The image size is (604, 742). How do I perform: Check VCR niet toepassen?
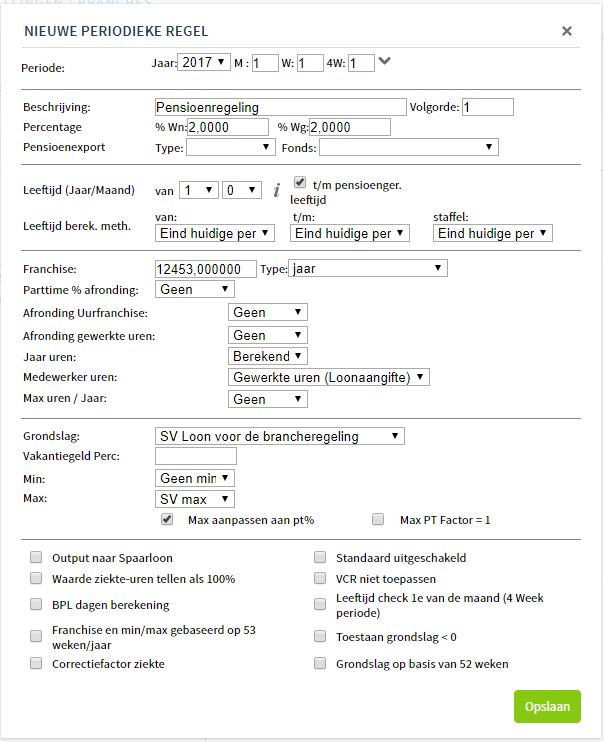coord(320,578)
